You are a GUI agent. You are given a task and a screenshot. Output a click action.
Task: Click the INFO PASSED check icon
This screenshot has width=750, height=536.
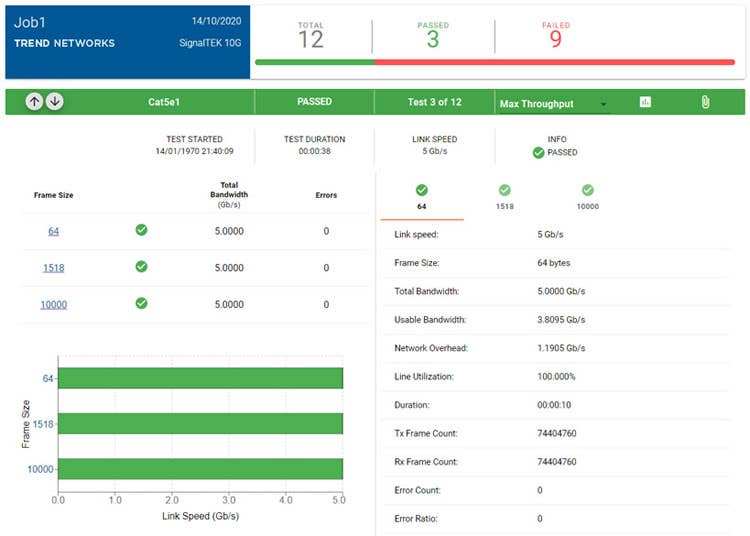coord(539,153)
